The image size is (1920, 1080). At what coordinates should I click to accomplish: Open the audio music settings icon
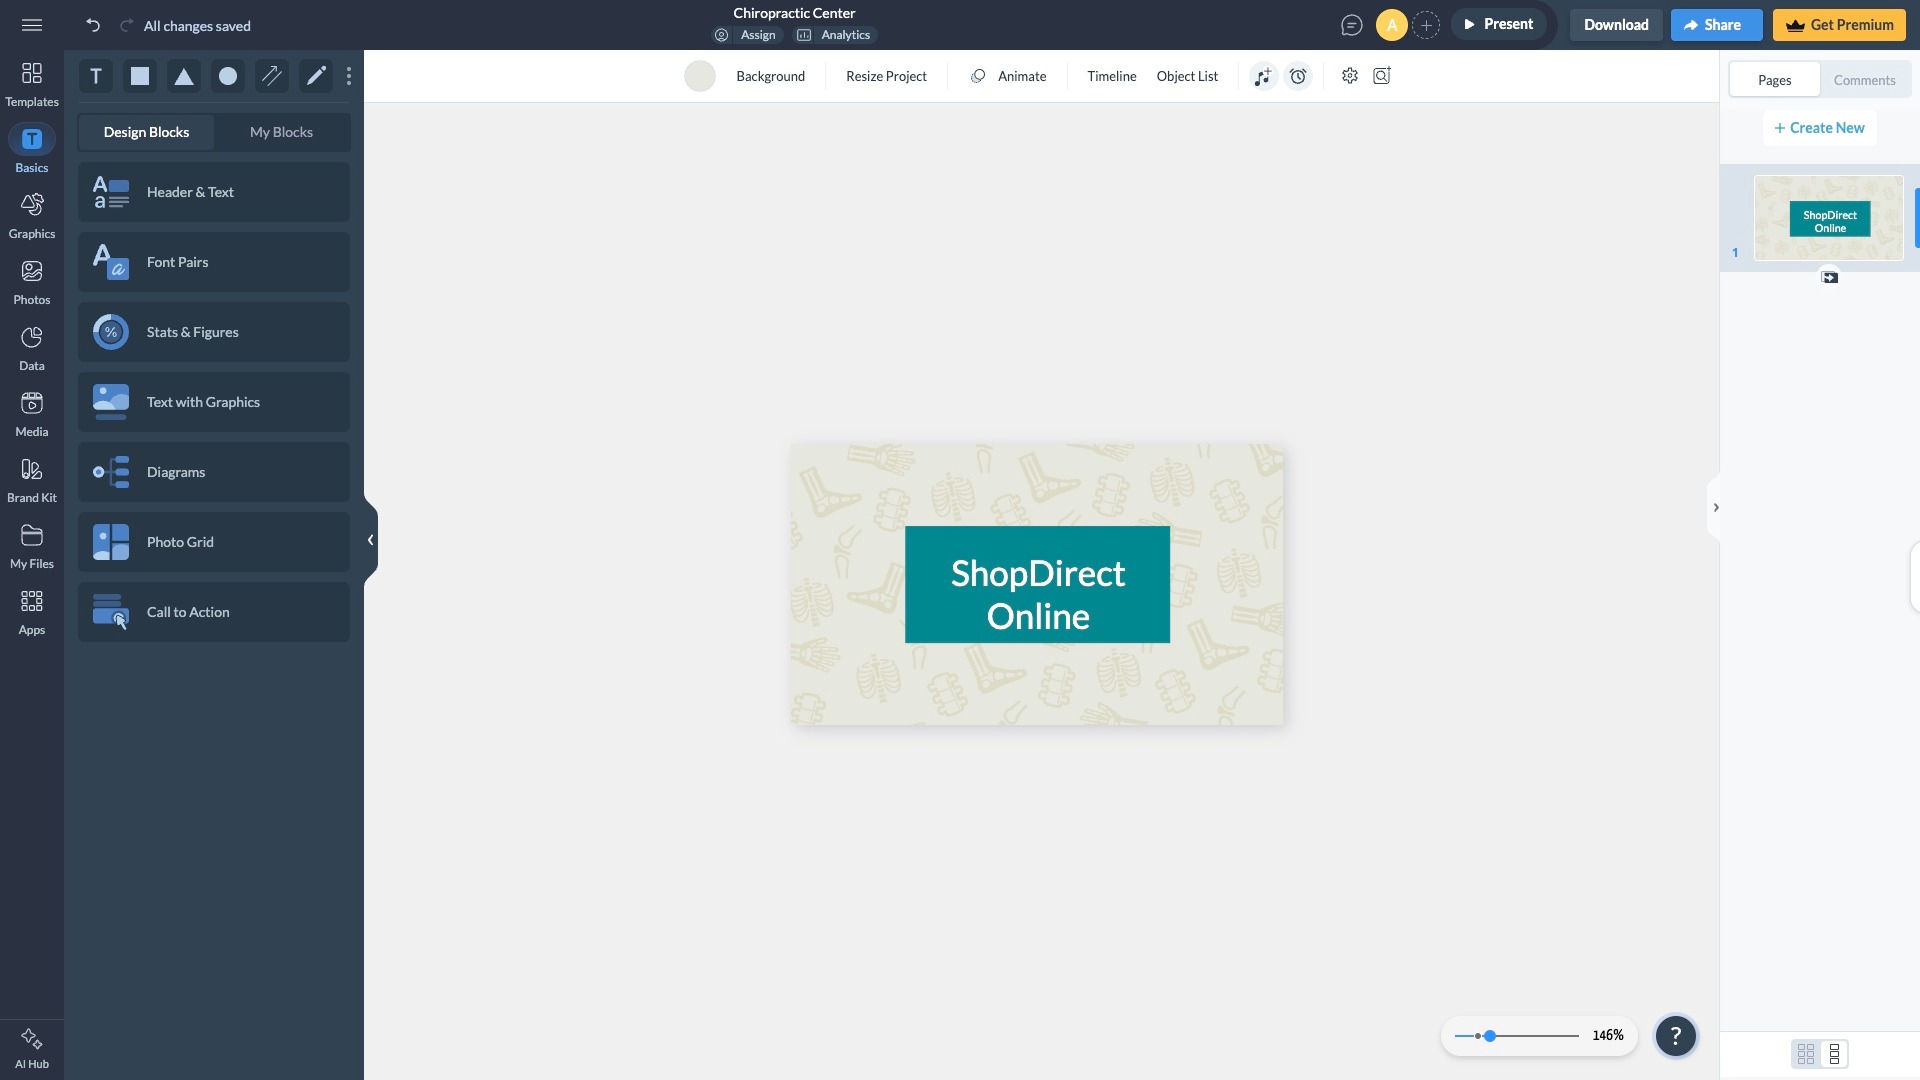[x=1264, y=76]
